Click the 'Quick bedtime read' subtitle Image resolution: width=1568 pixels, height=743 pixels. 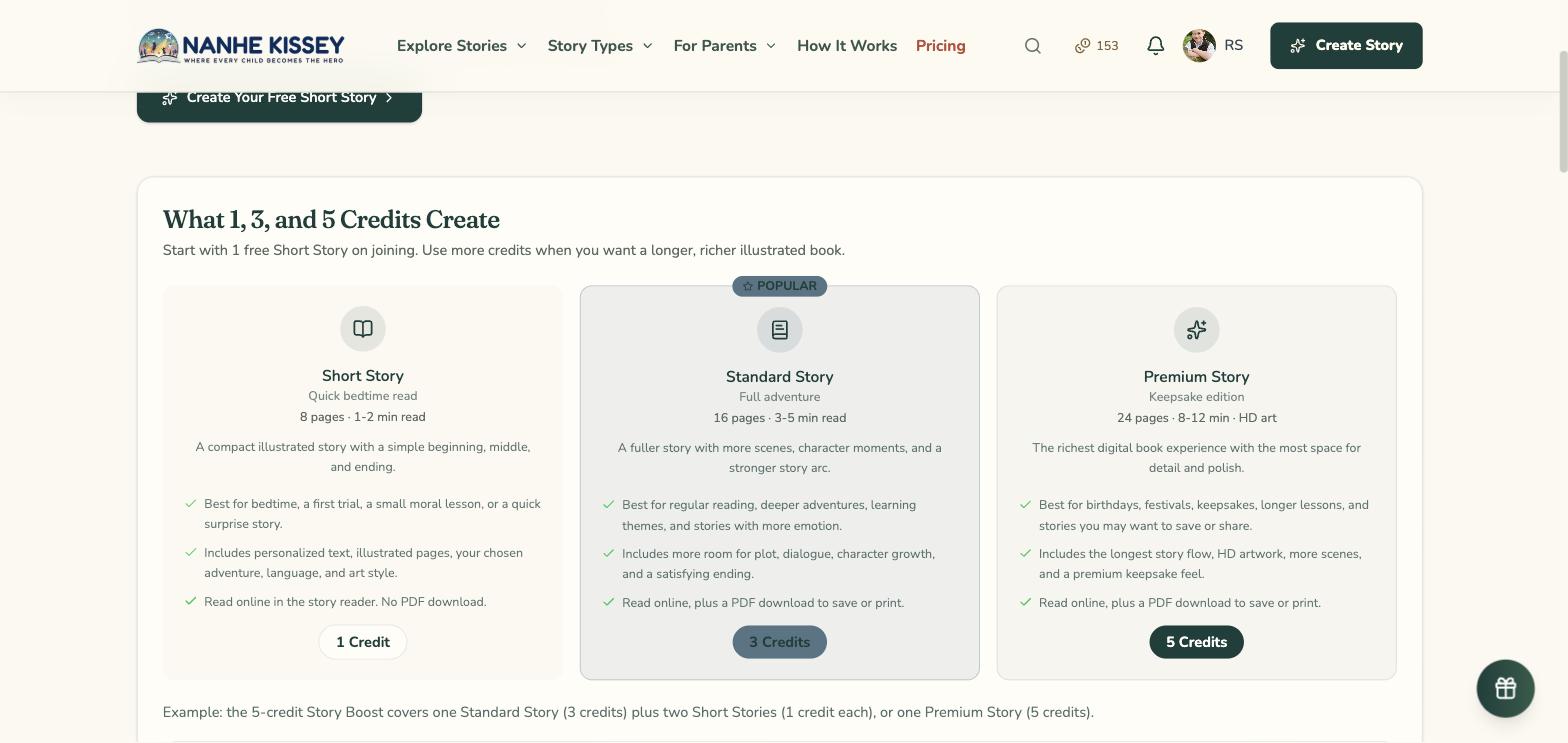363,396
